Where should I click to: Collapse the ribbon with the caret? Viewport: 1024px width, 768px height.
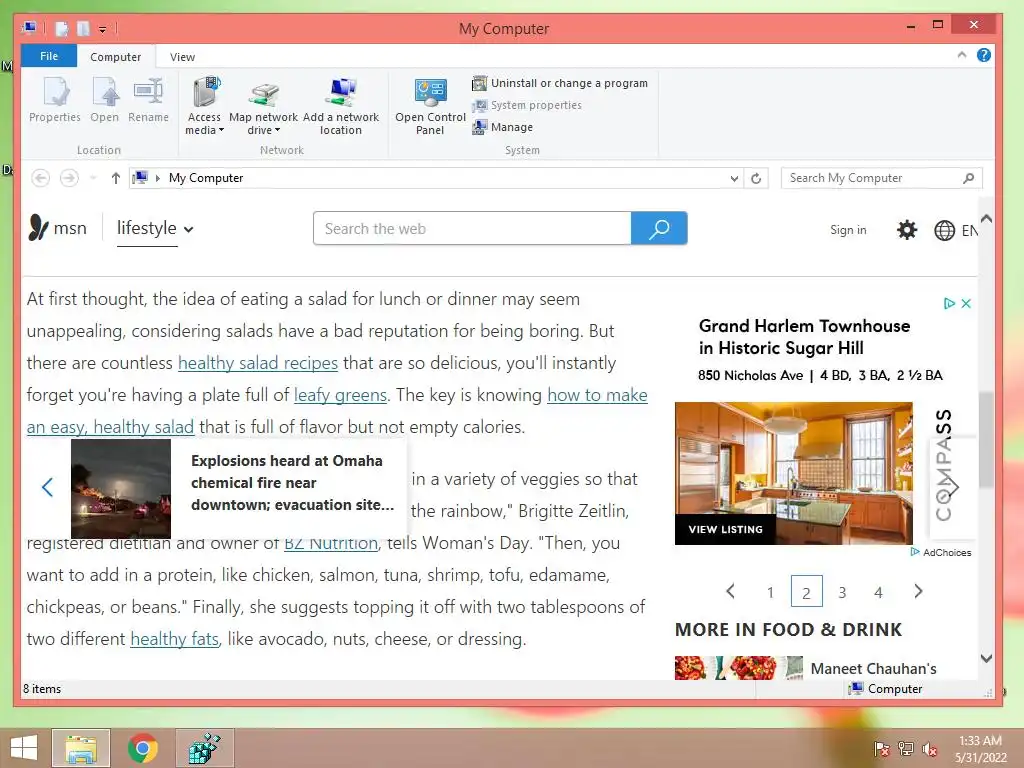tap(962, 56)
